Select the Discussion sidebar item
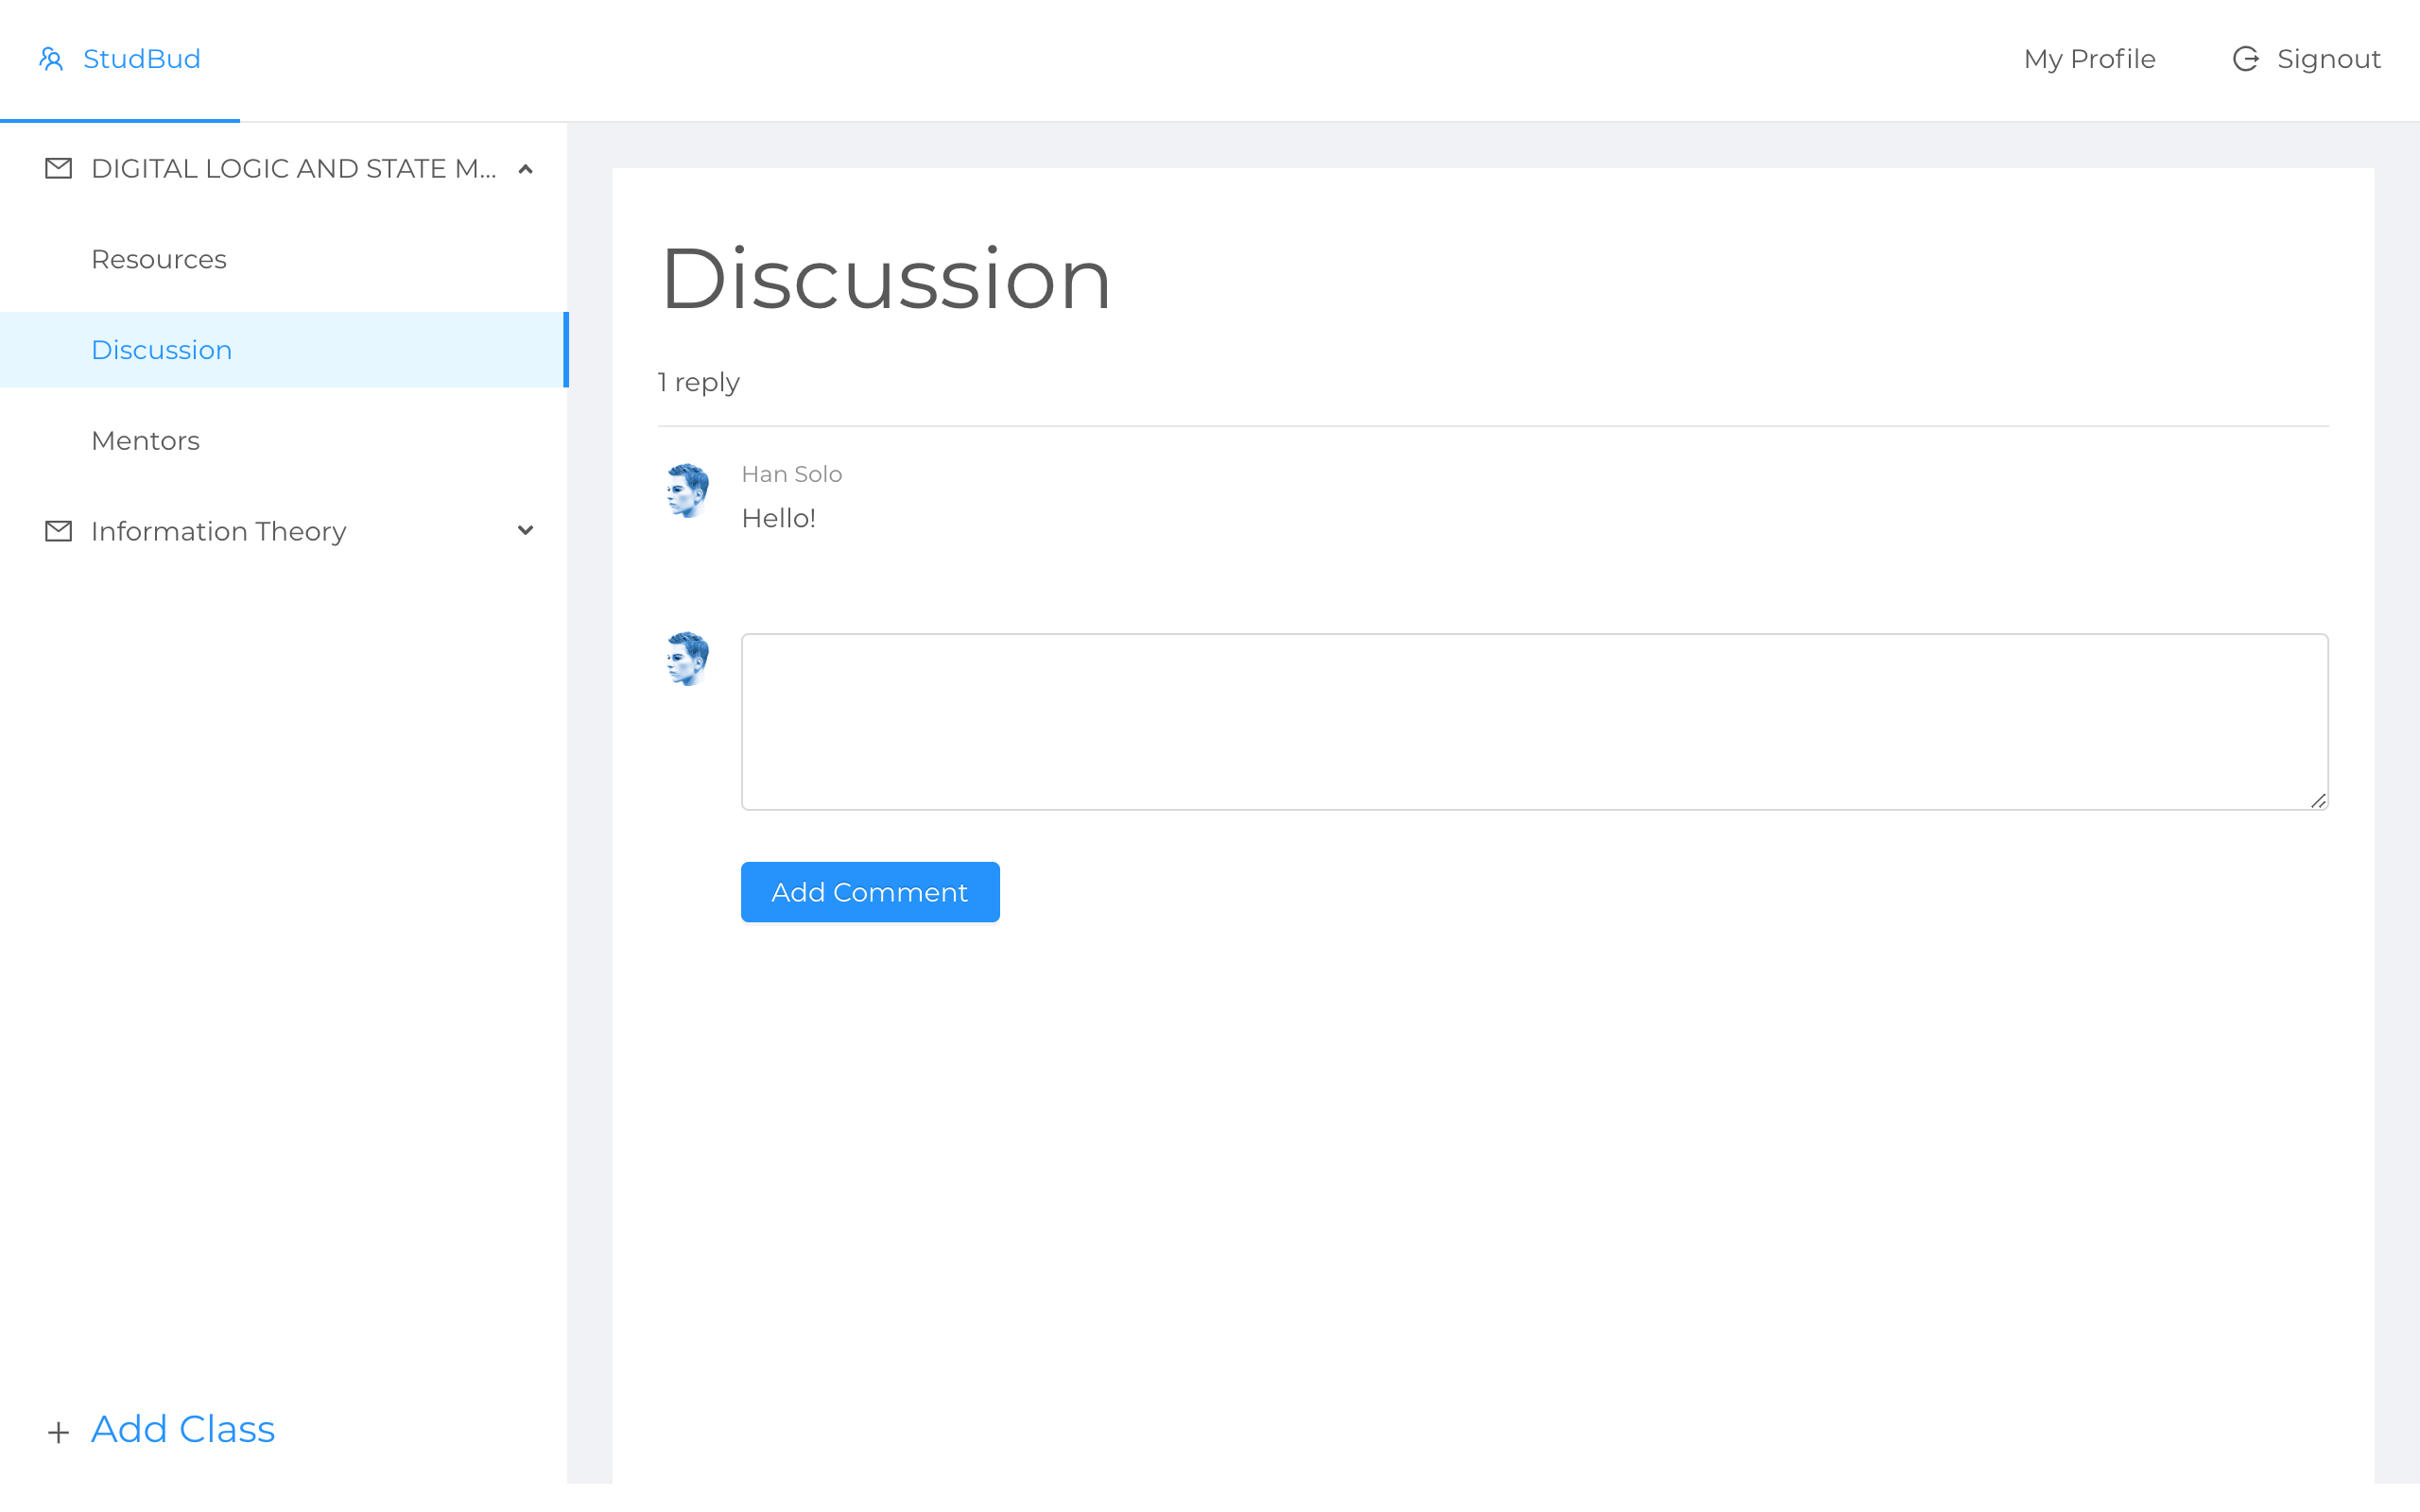The width and height of the screenshot is (2420, 1512). (162, 350)
